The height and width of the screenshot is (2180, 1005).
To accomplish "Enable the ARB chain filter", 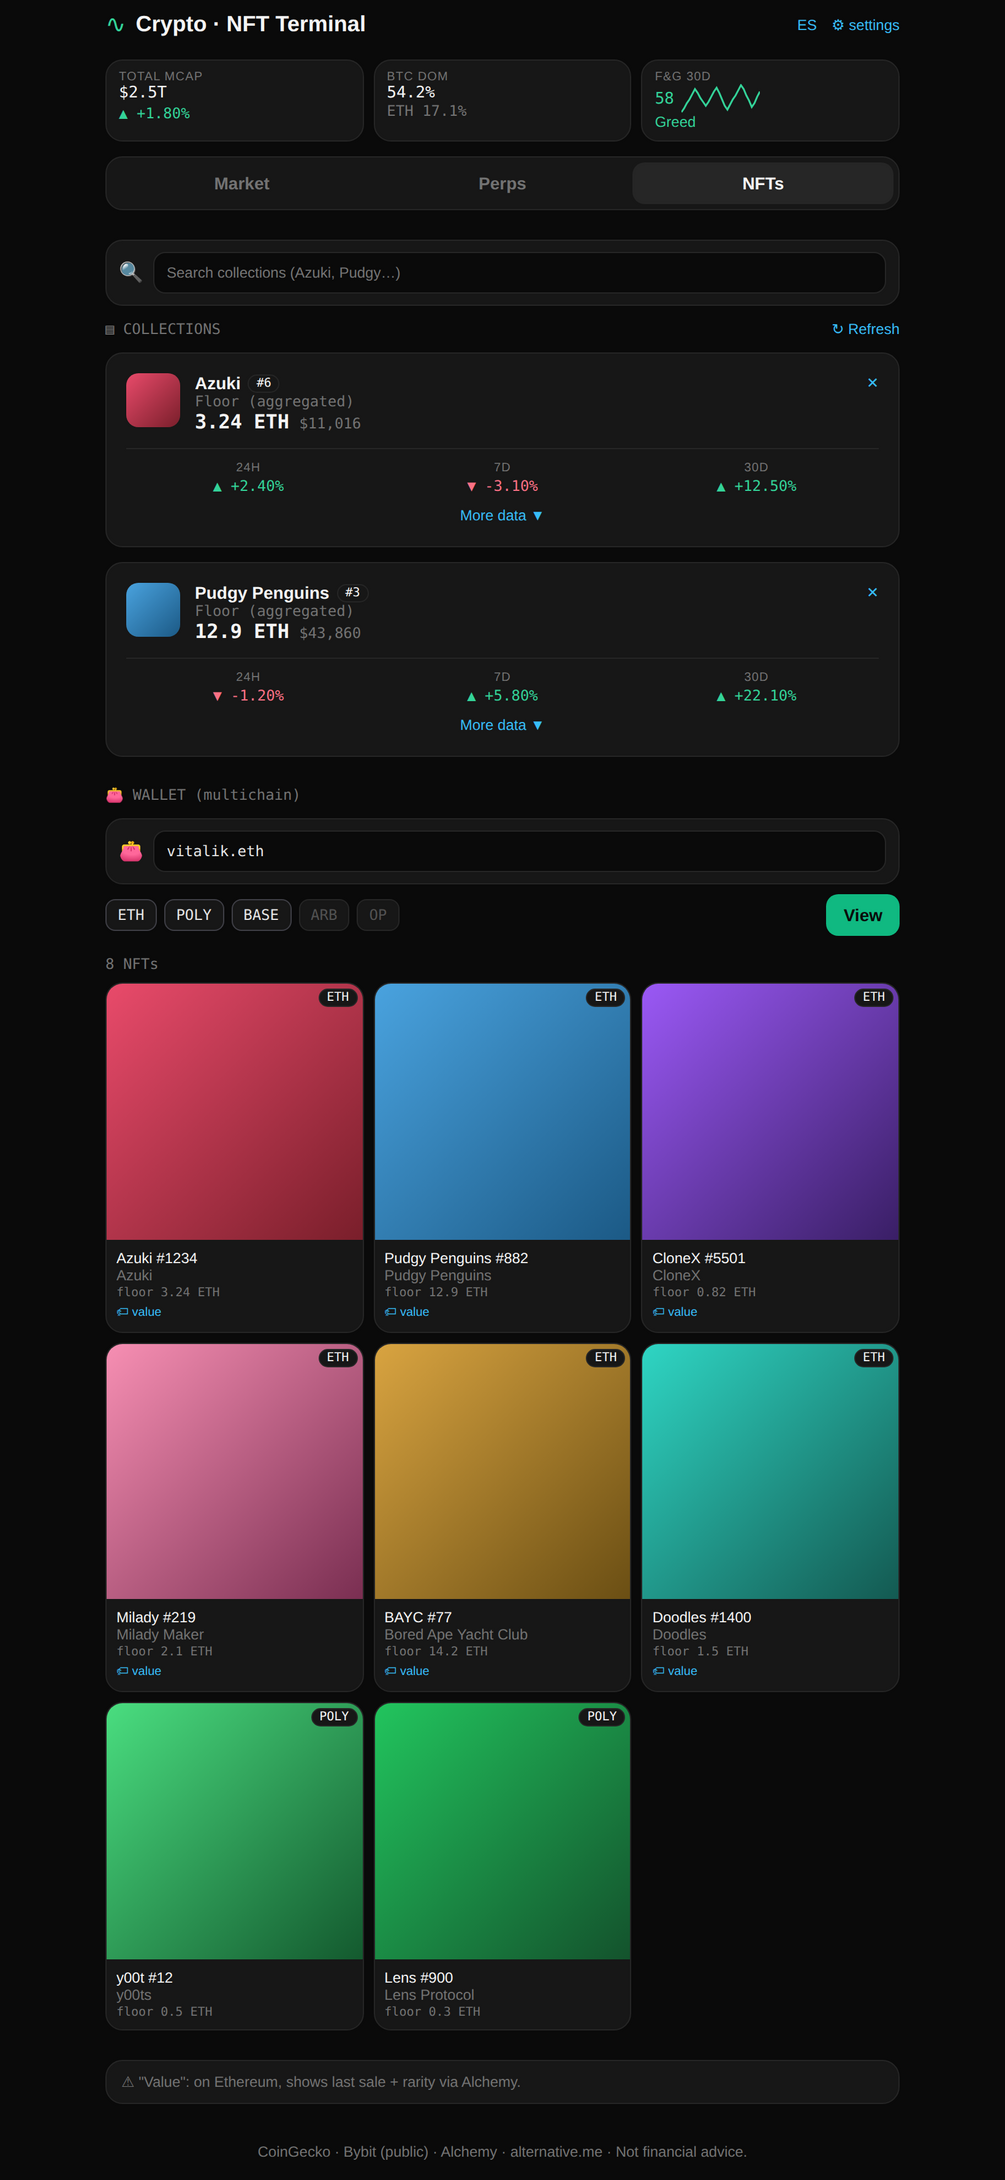I will point(324,915).
